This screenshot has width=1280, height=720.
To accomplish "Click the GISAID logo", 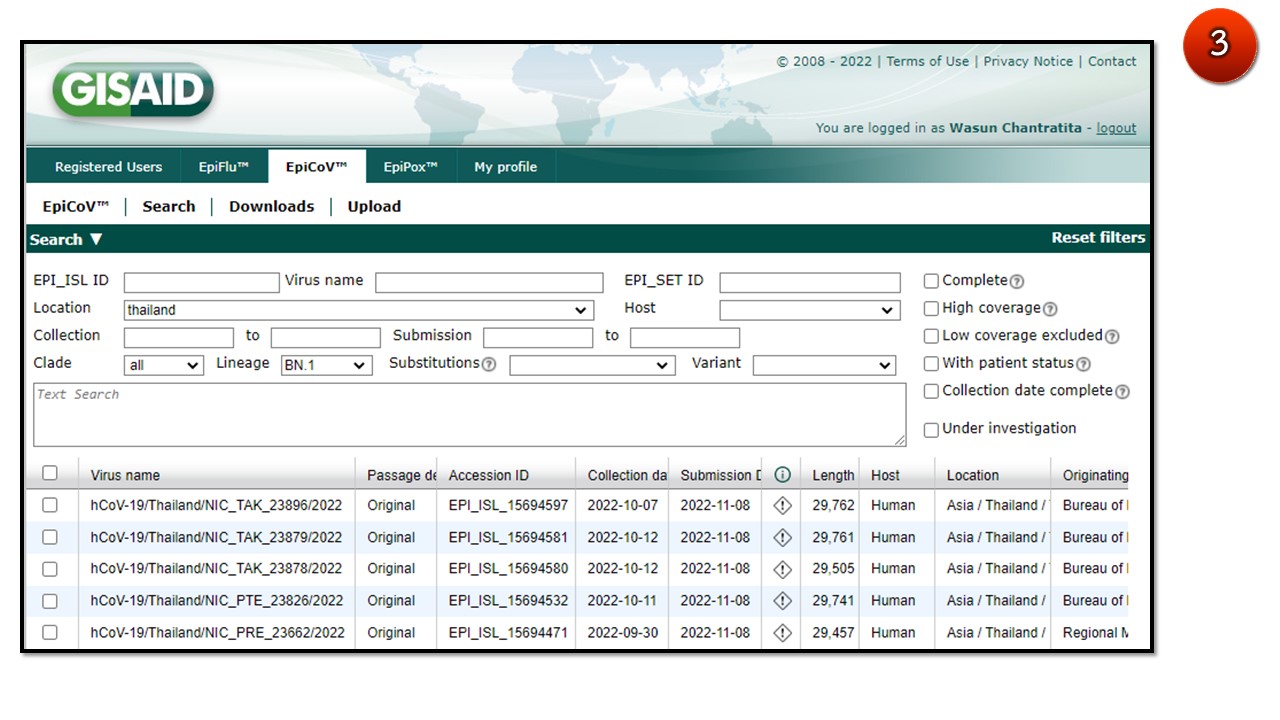I will click(133, 91).
